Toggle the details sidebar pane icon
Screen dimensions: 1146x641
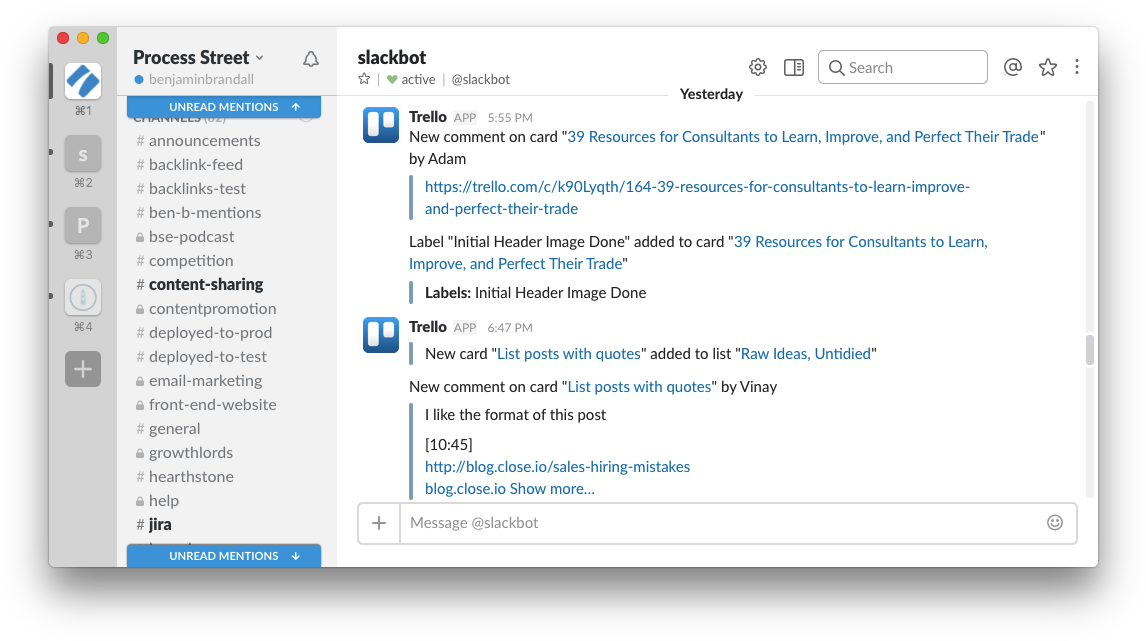[x=794, y=67]
